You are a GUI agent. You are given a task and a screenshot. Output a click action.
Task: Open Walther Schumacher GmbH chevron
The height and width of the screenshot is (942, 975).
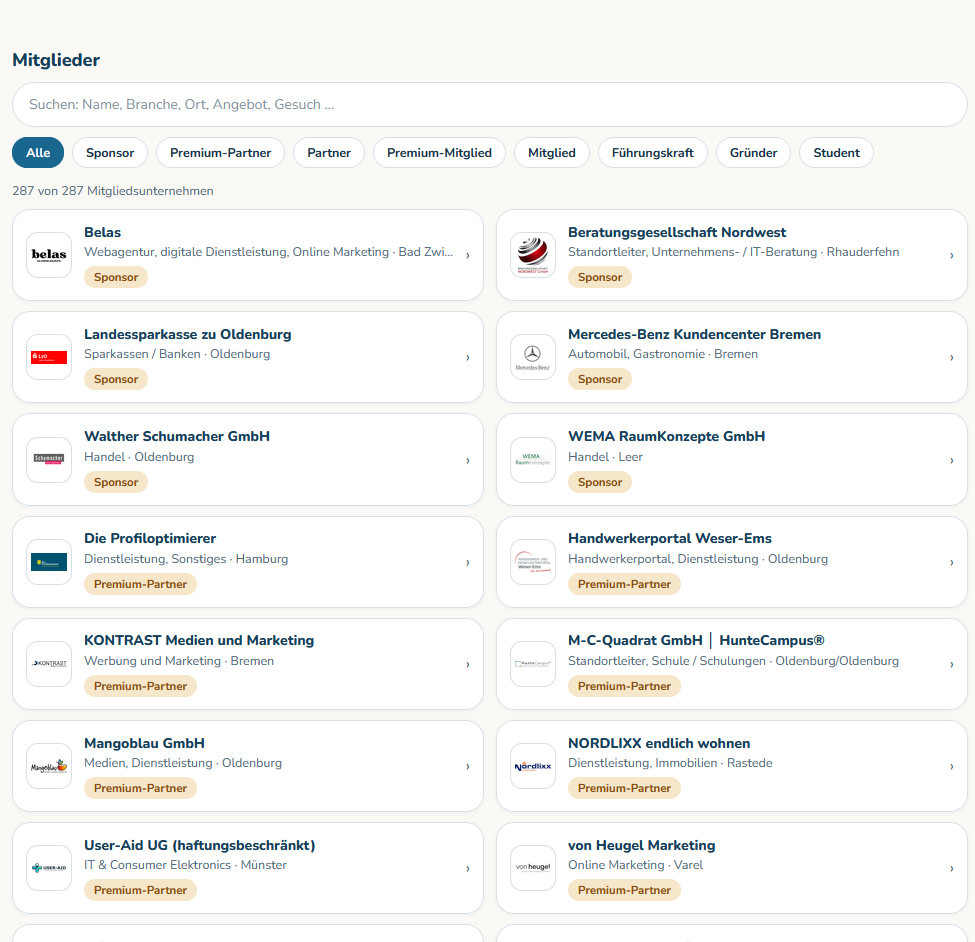[x=468, y=461]
